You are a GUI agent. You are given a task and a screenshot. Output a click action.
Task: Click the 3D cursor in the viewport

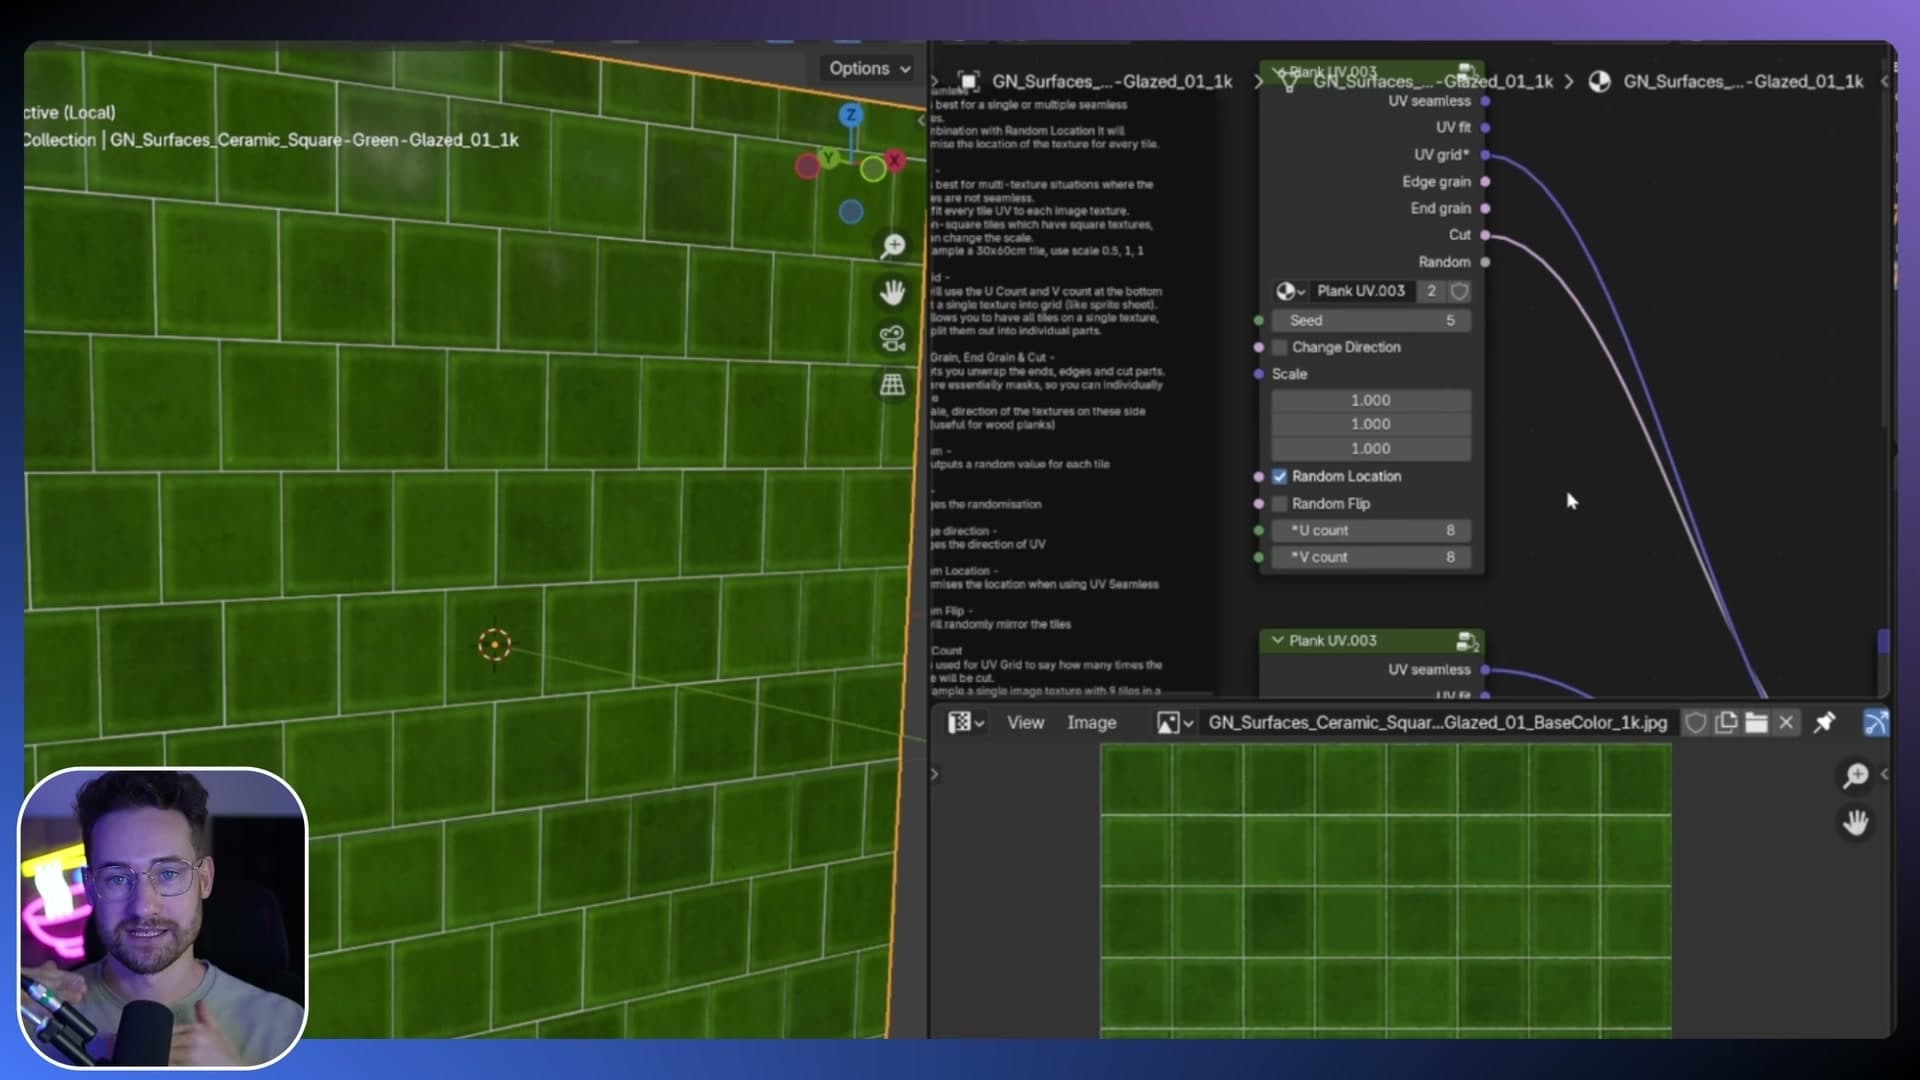coord(495,645)
